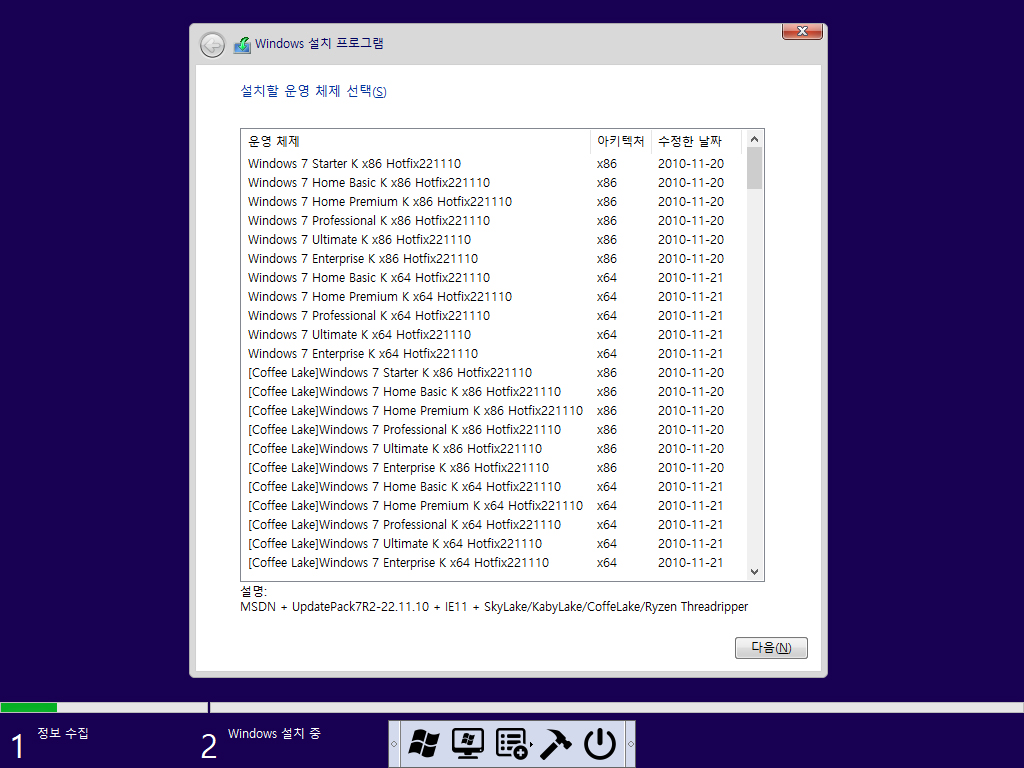
Task: Open the monitor icon in bottom toolbar
Action: coord(468,744)
